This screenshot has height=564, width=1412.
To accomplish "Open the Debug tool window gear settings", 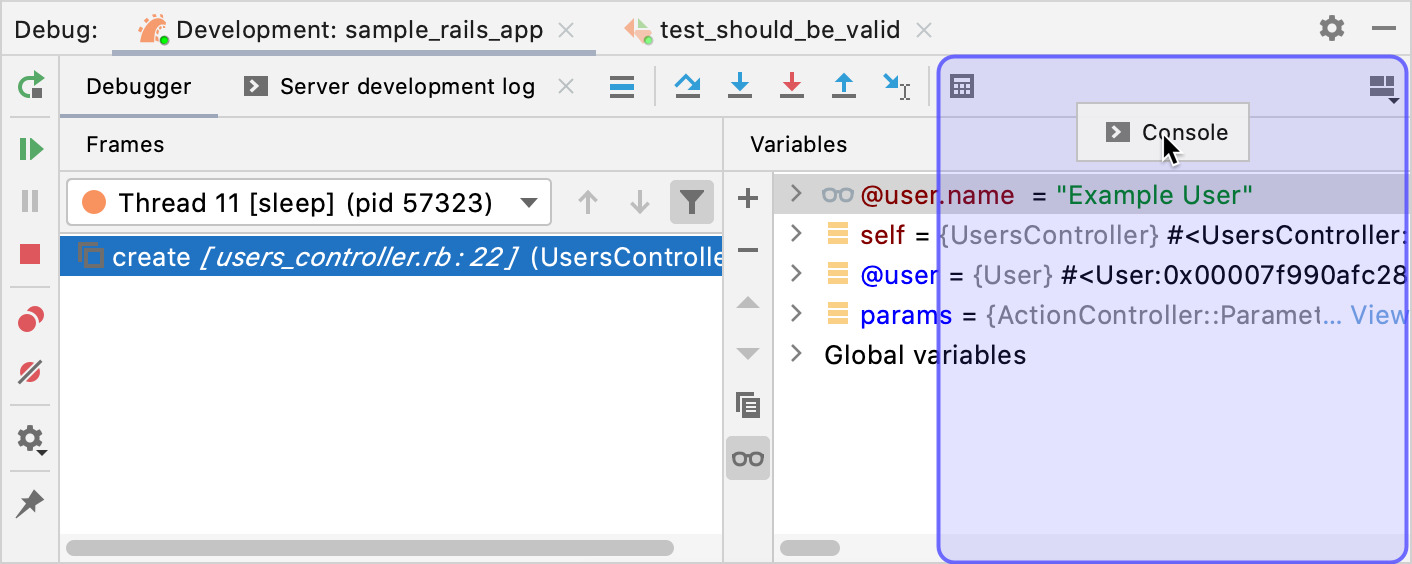I will (x=1332, y=28).
